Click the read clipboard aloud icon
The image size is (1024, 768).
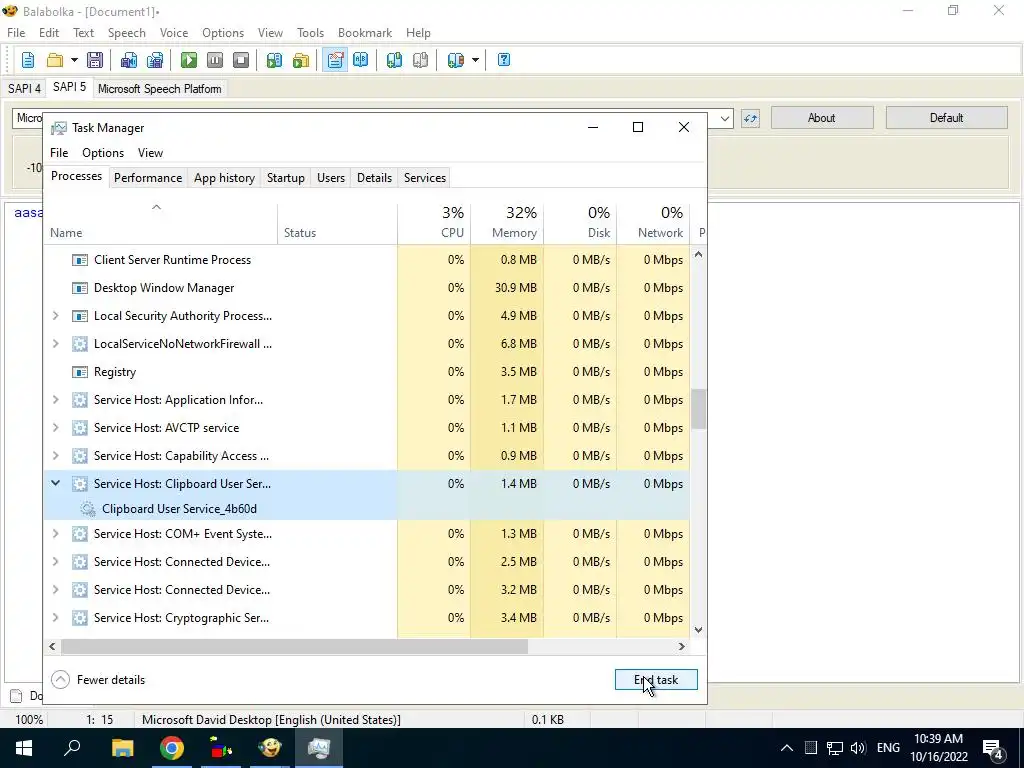click(274, 60)
